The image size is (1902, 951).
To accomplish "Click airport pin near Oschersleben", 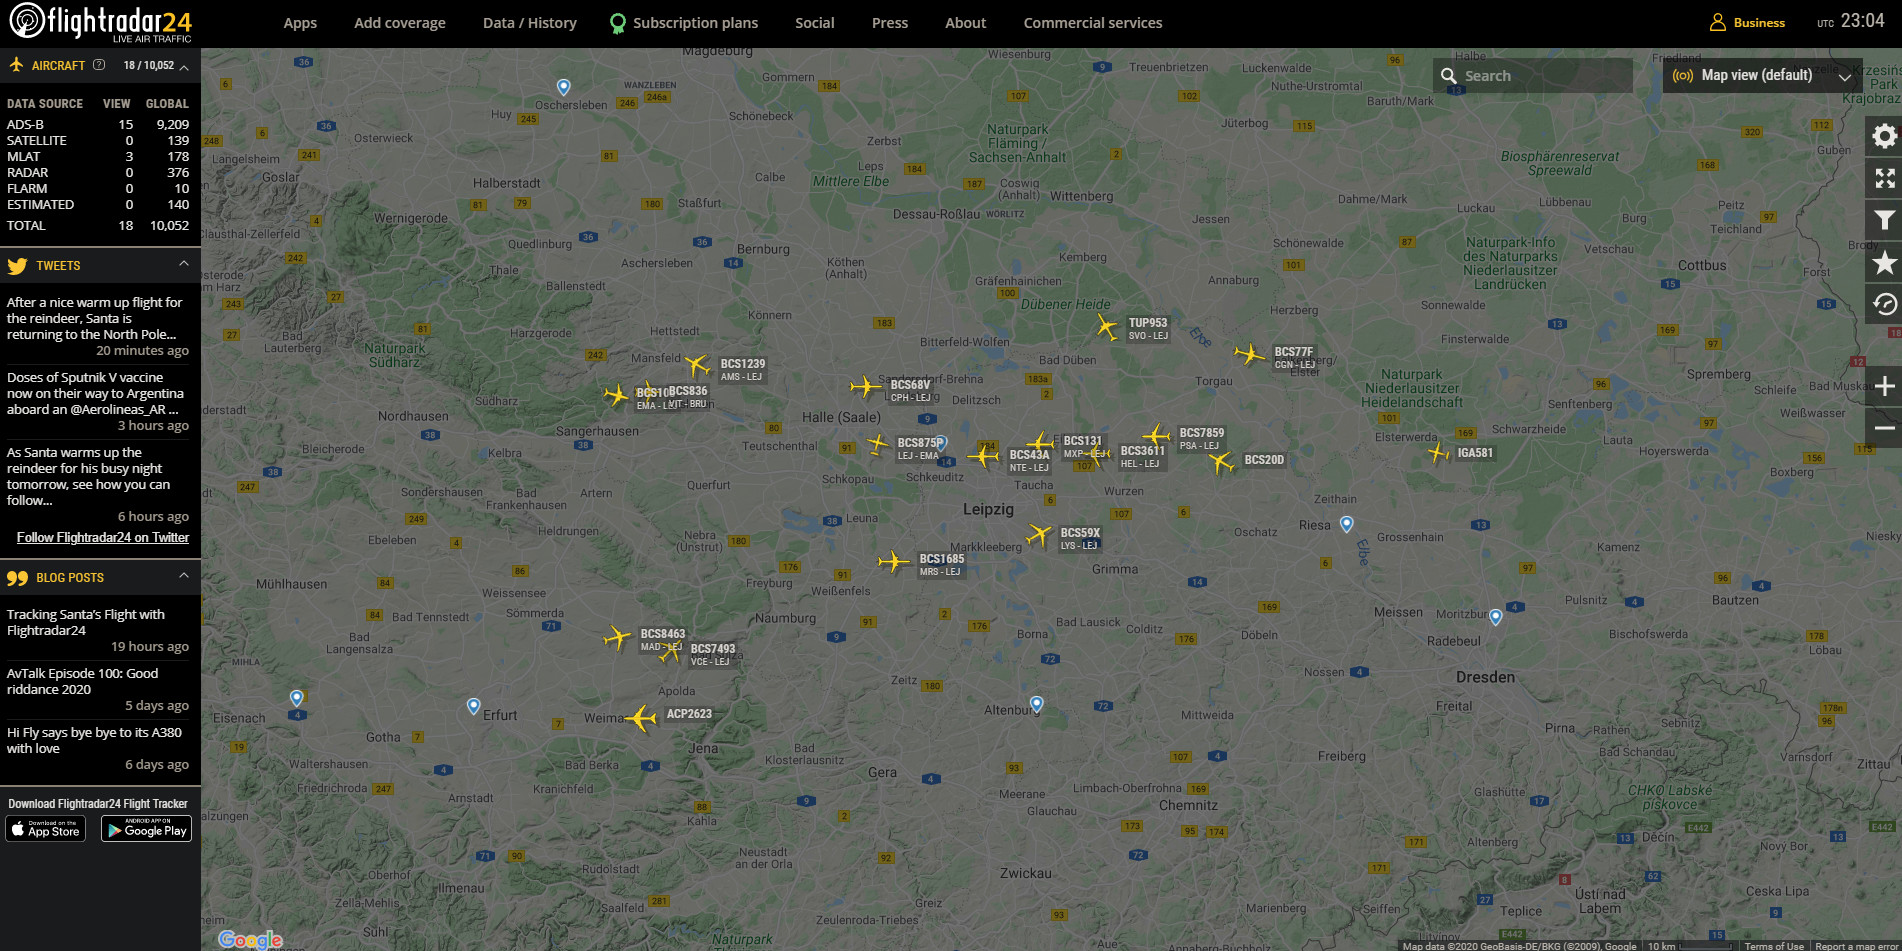I will [x=564, y=87].
